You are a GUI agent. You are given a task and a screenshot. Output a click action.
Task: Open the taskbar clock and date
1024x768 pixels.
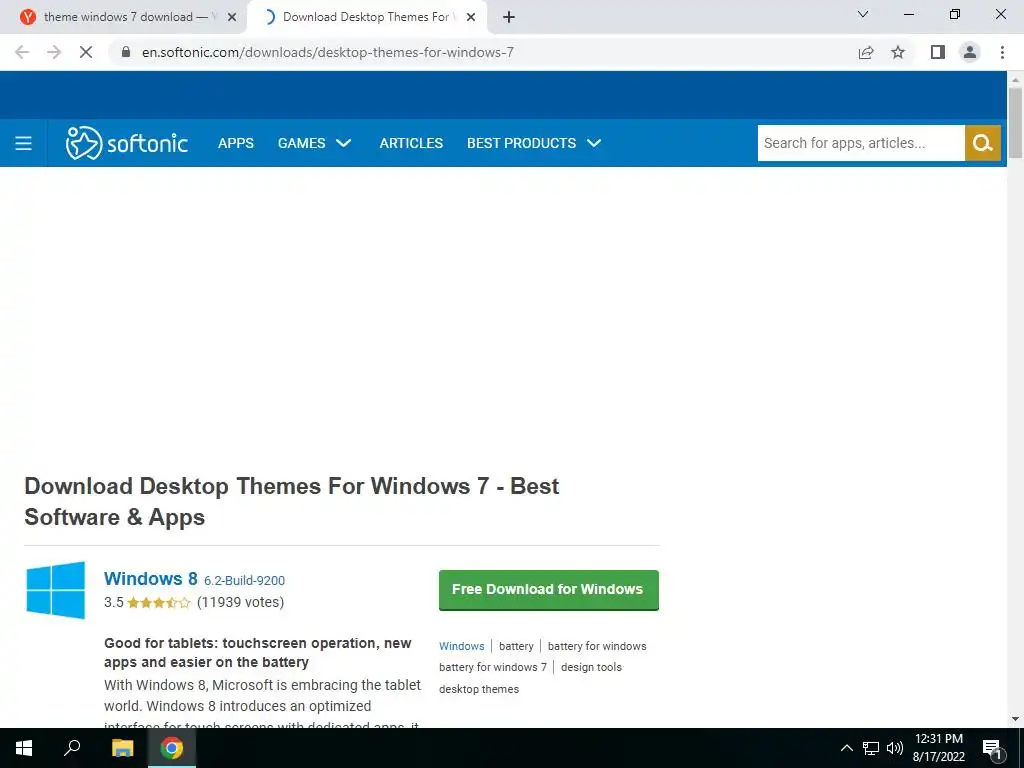pyautogui.click(x=938, y=748)
